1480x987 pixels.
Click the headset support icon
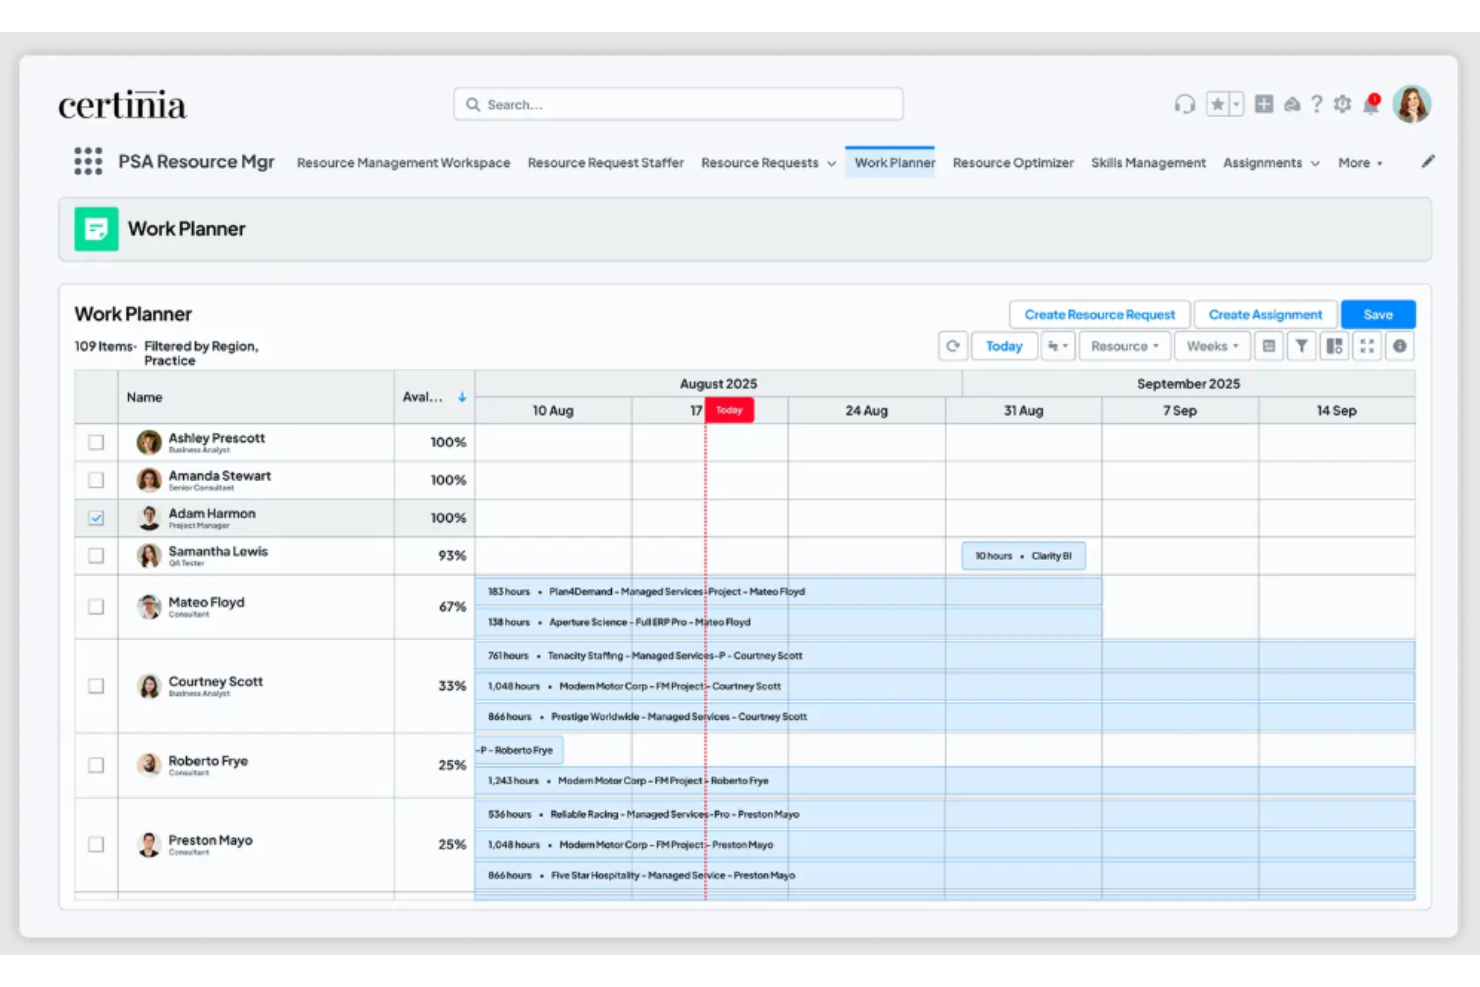(x=1185, y=104)
